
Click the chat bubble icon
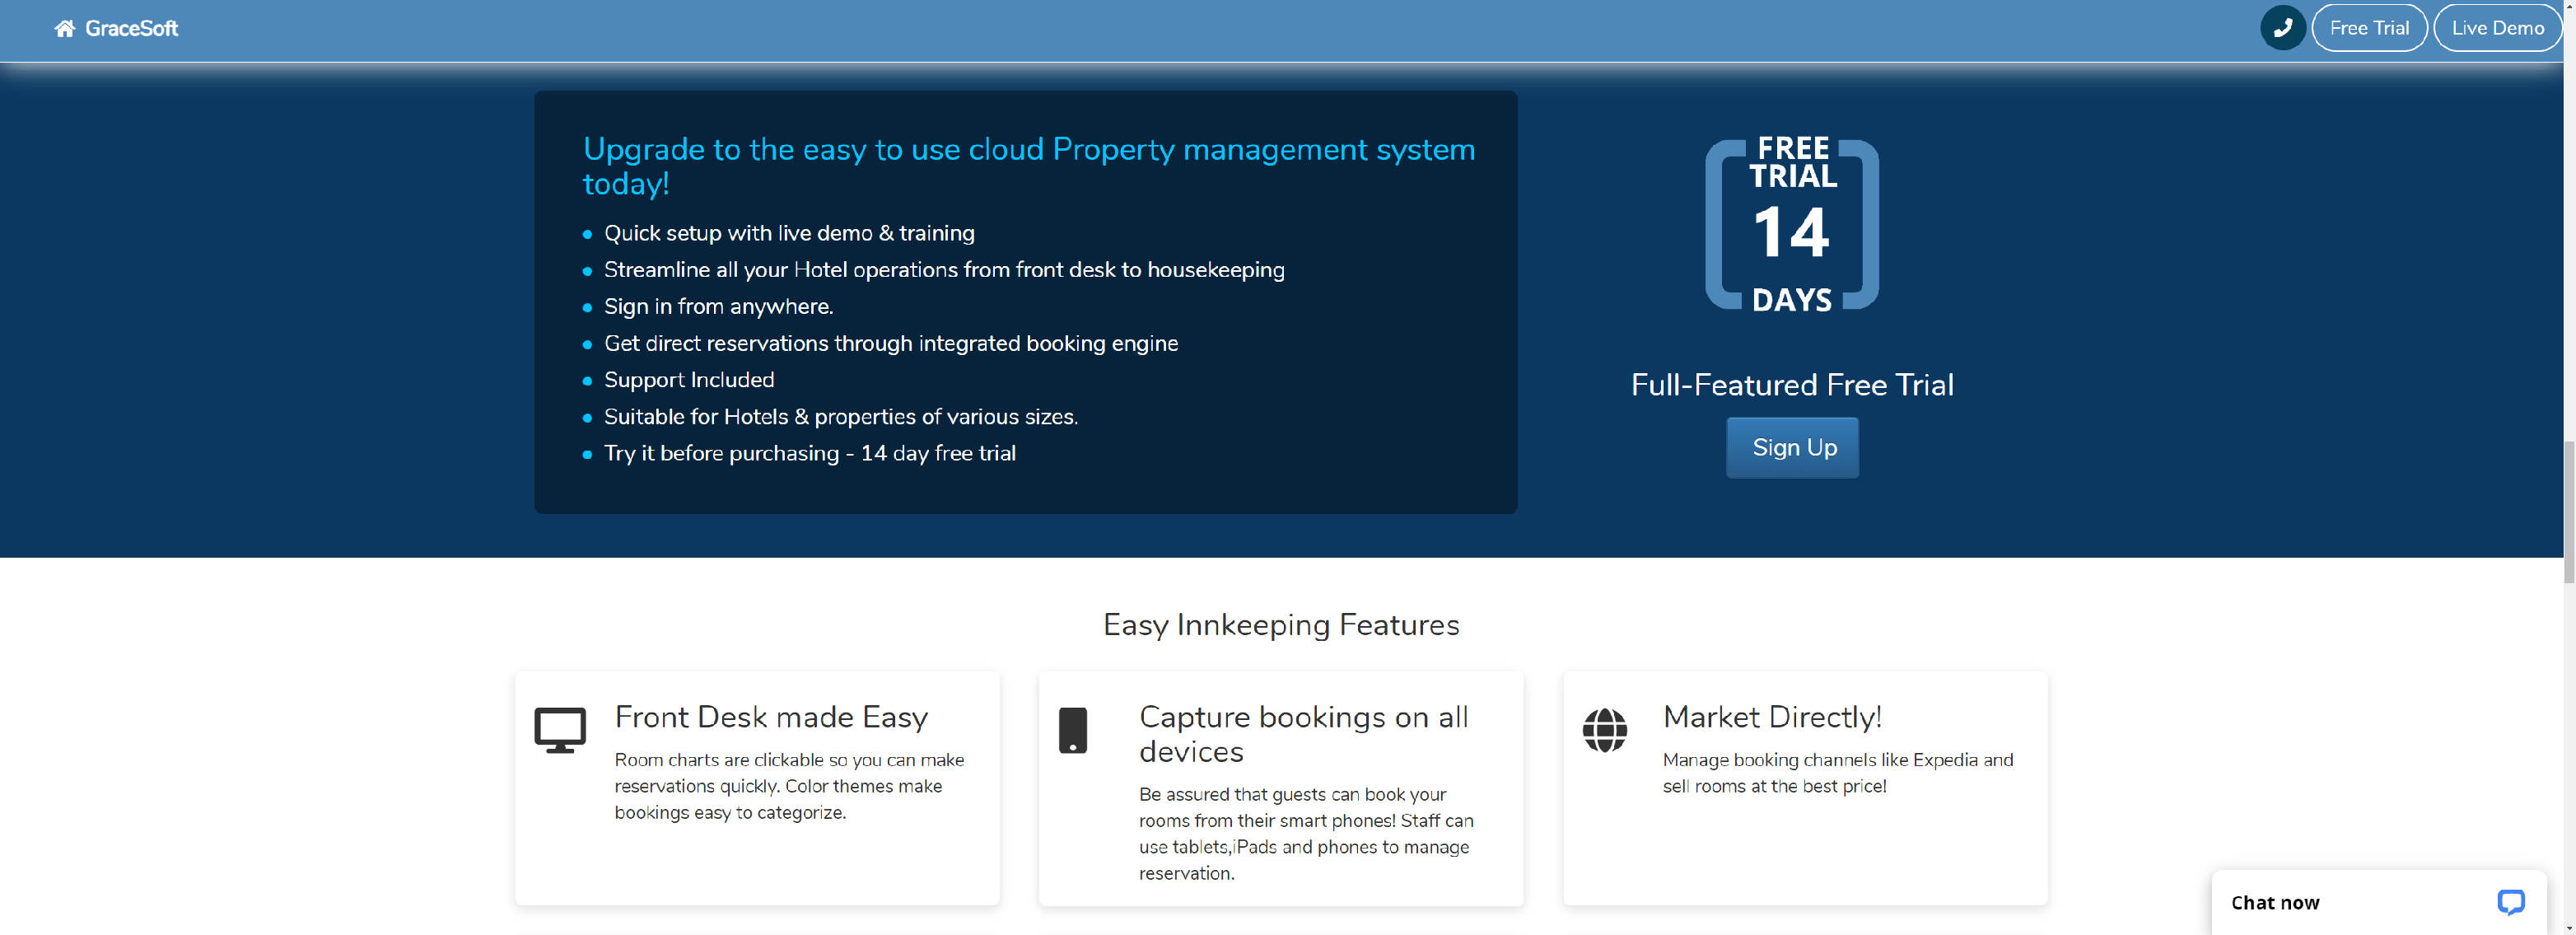[2510, 902]
